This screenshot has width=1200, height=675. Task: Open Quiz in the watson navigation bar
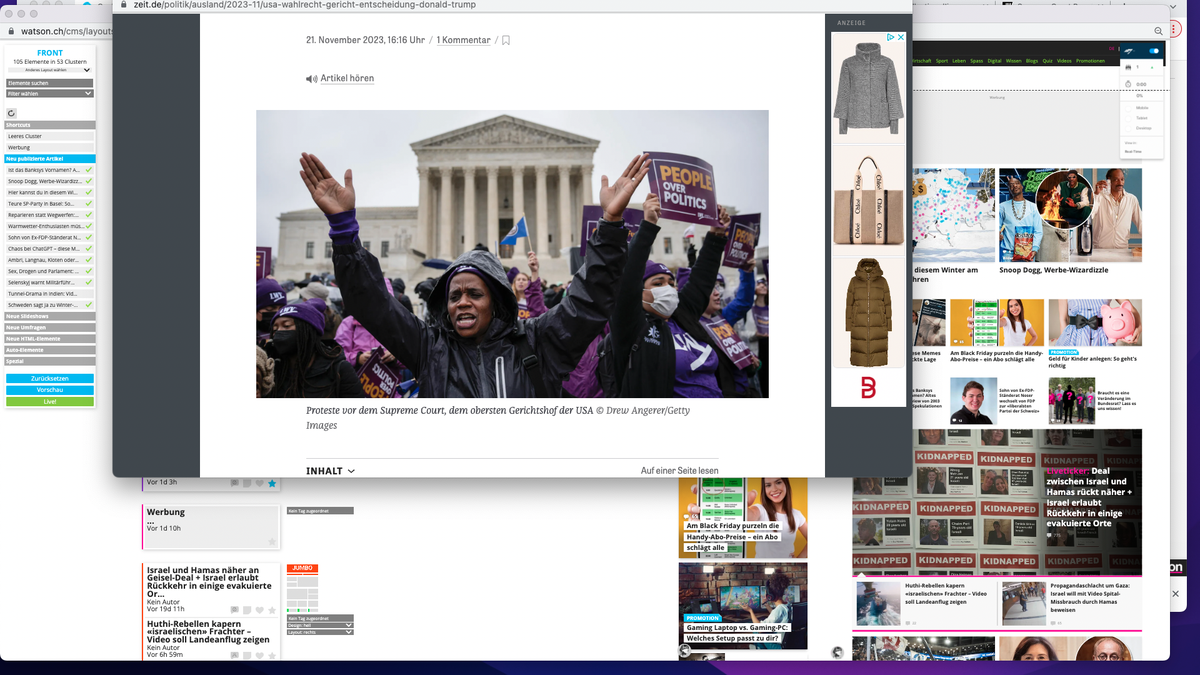(1047, 61)
